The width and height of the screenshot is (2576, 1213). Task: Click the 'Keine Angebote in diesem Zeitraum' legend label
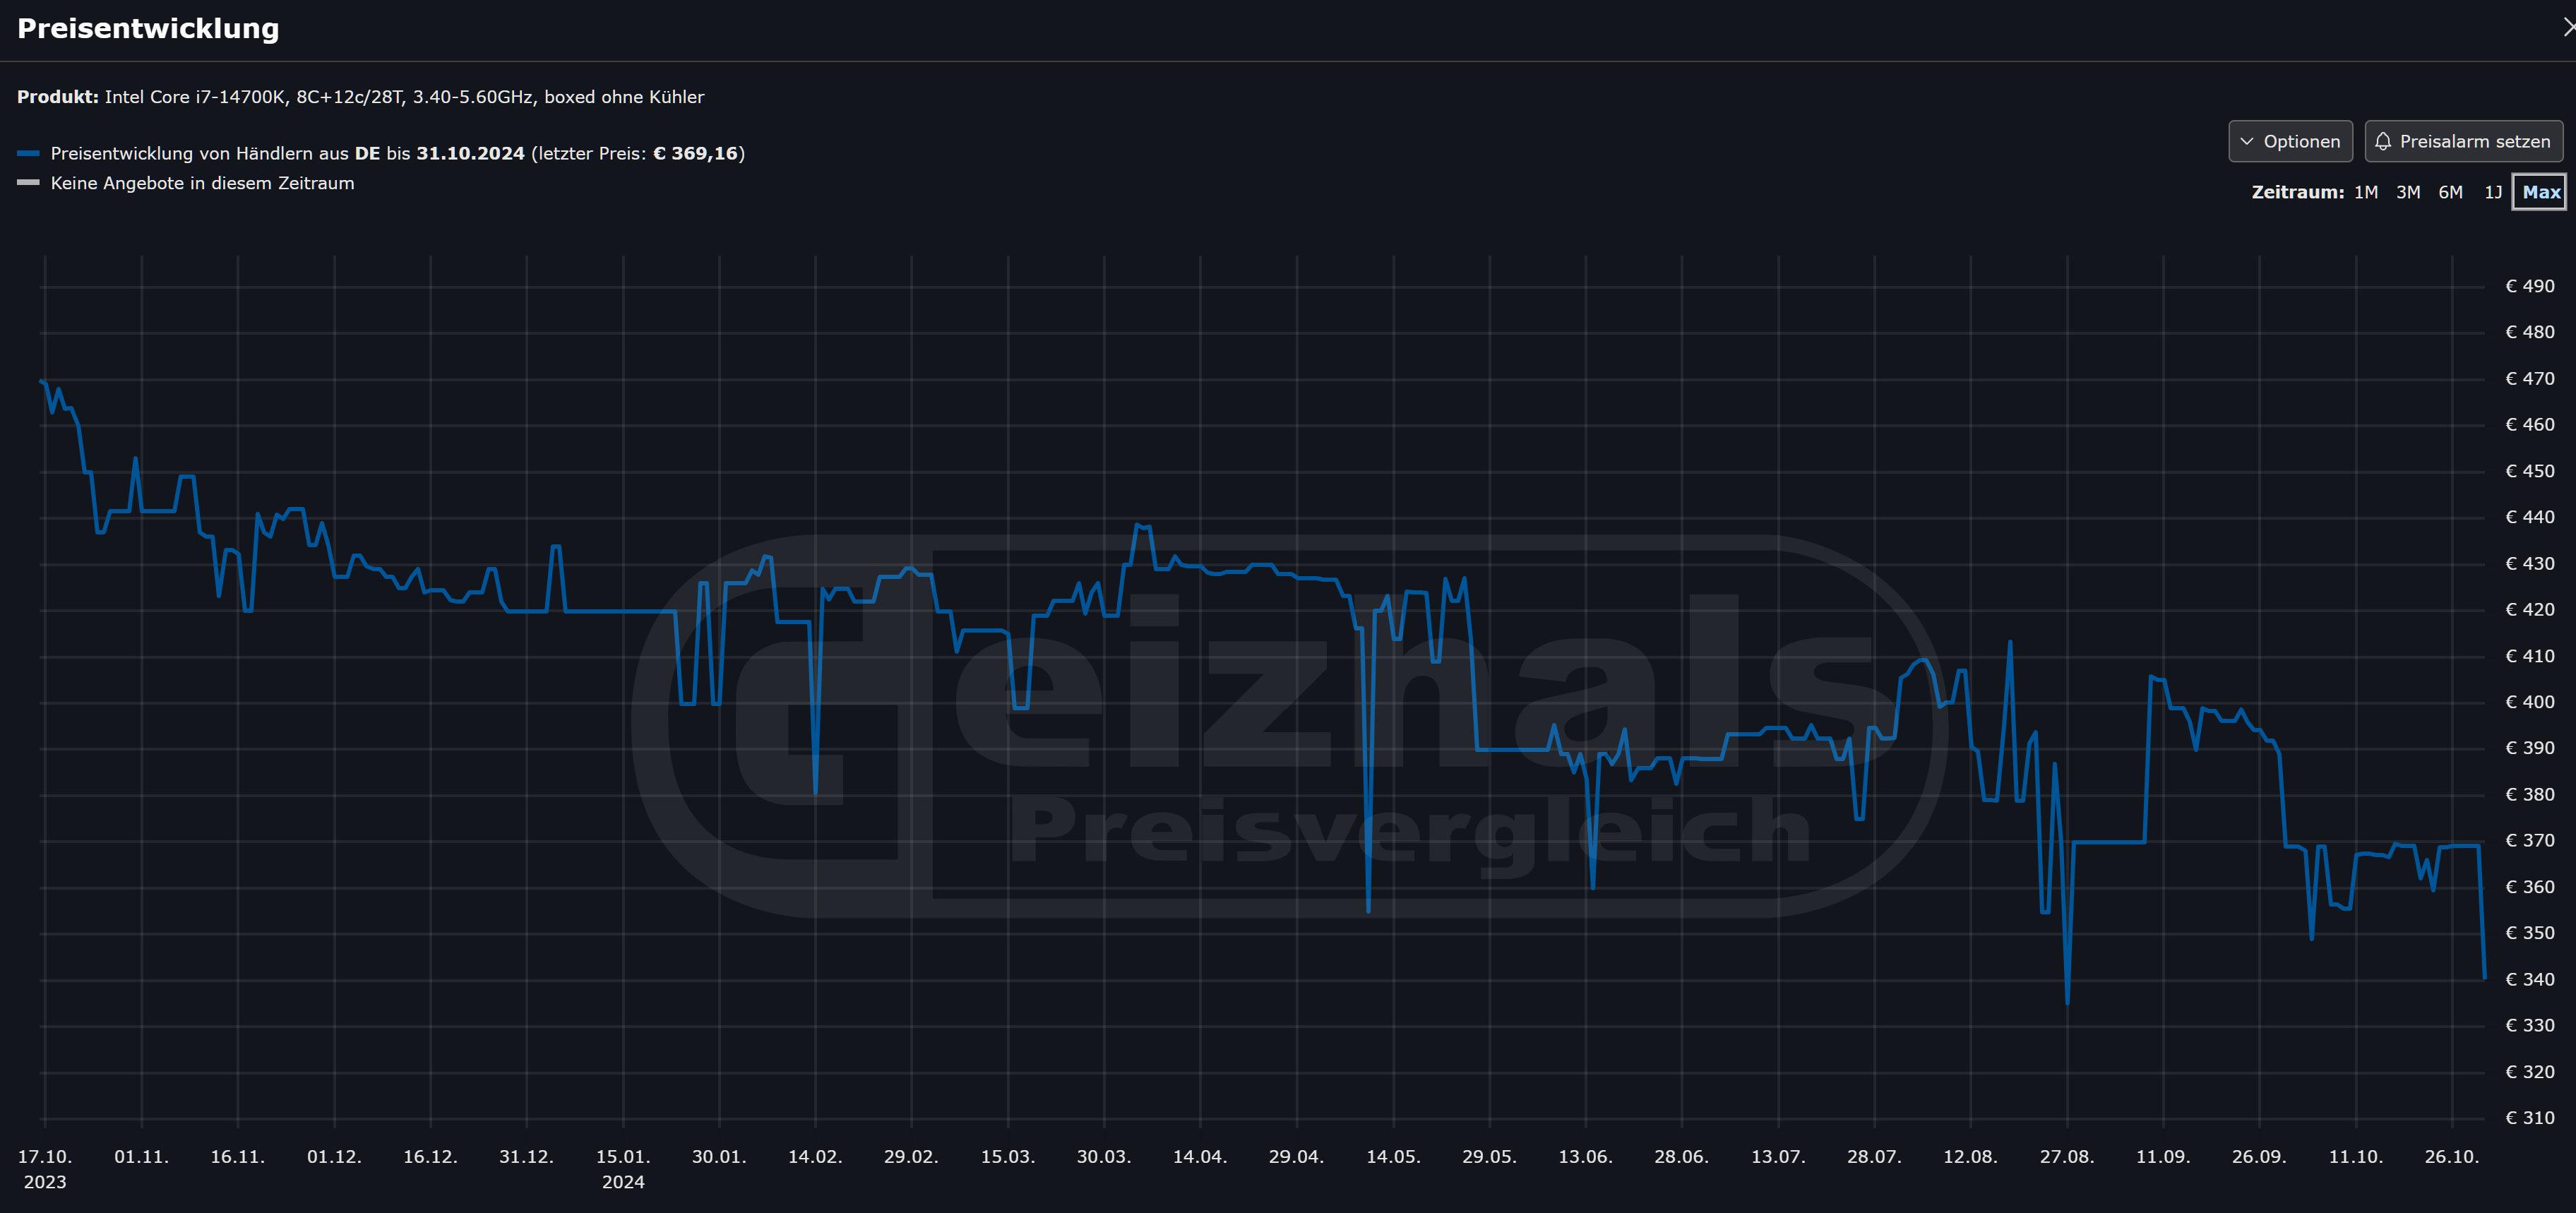click(202, 183)
